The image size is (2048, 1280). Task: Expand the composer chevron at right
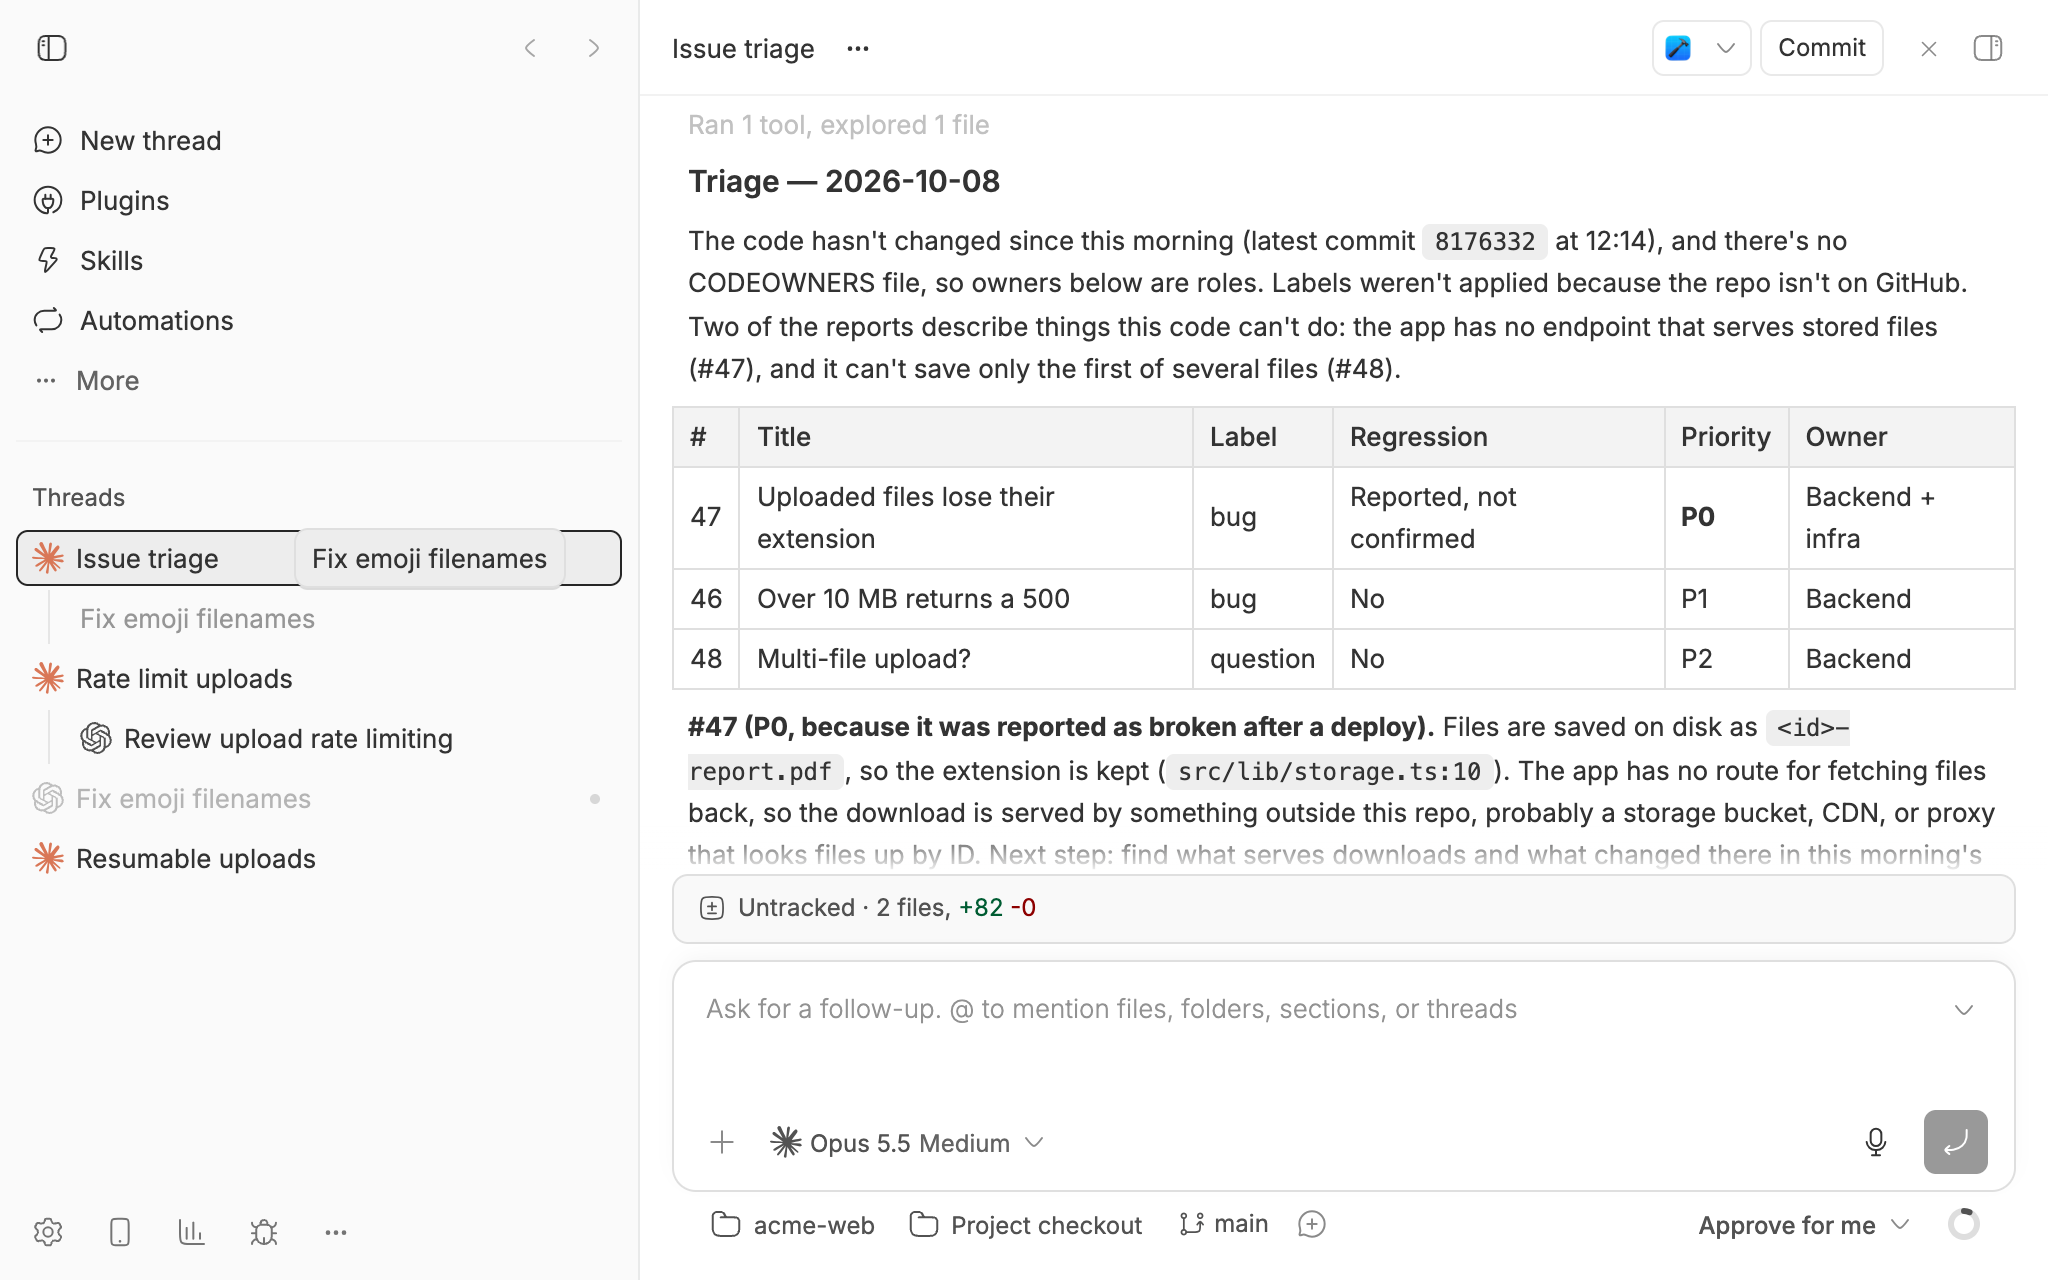1964,1010
